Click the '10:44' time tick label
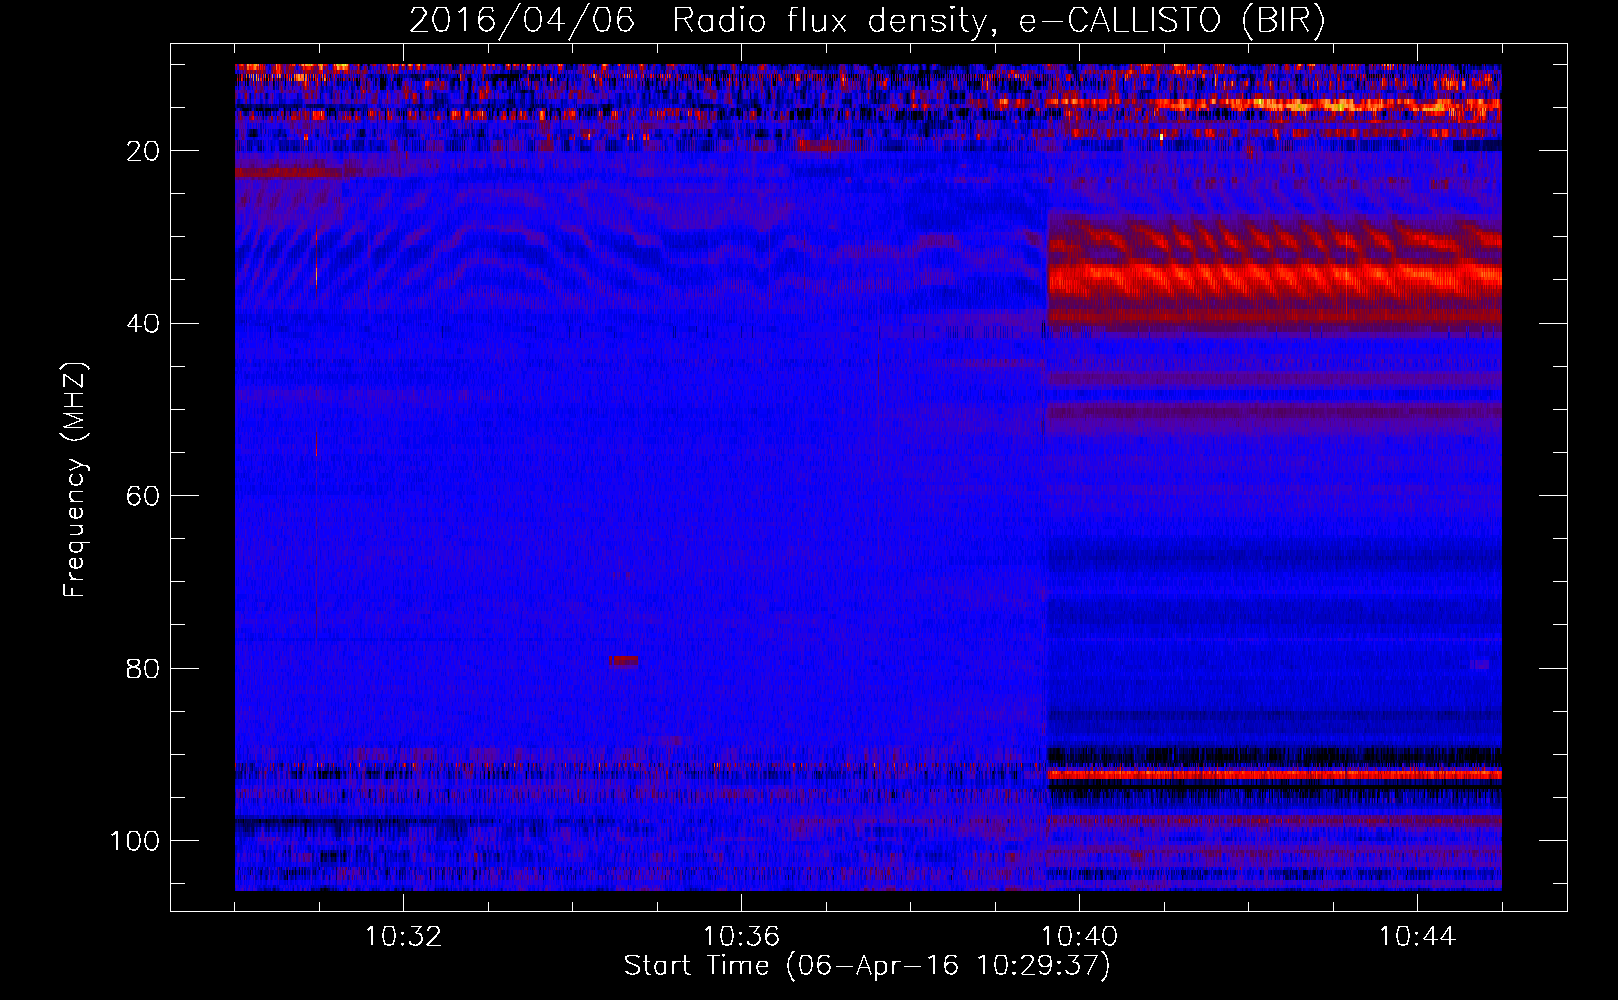 (1417, 937)
